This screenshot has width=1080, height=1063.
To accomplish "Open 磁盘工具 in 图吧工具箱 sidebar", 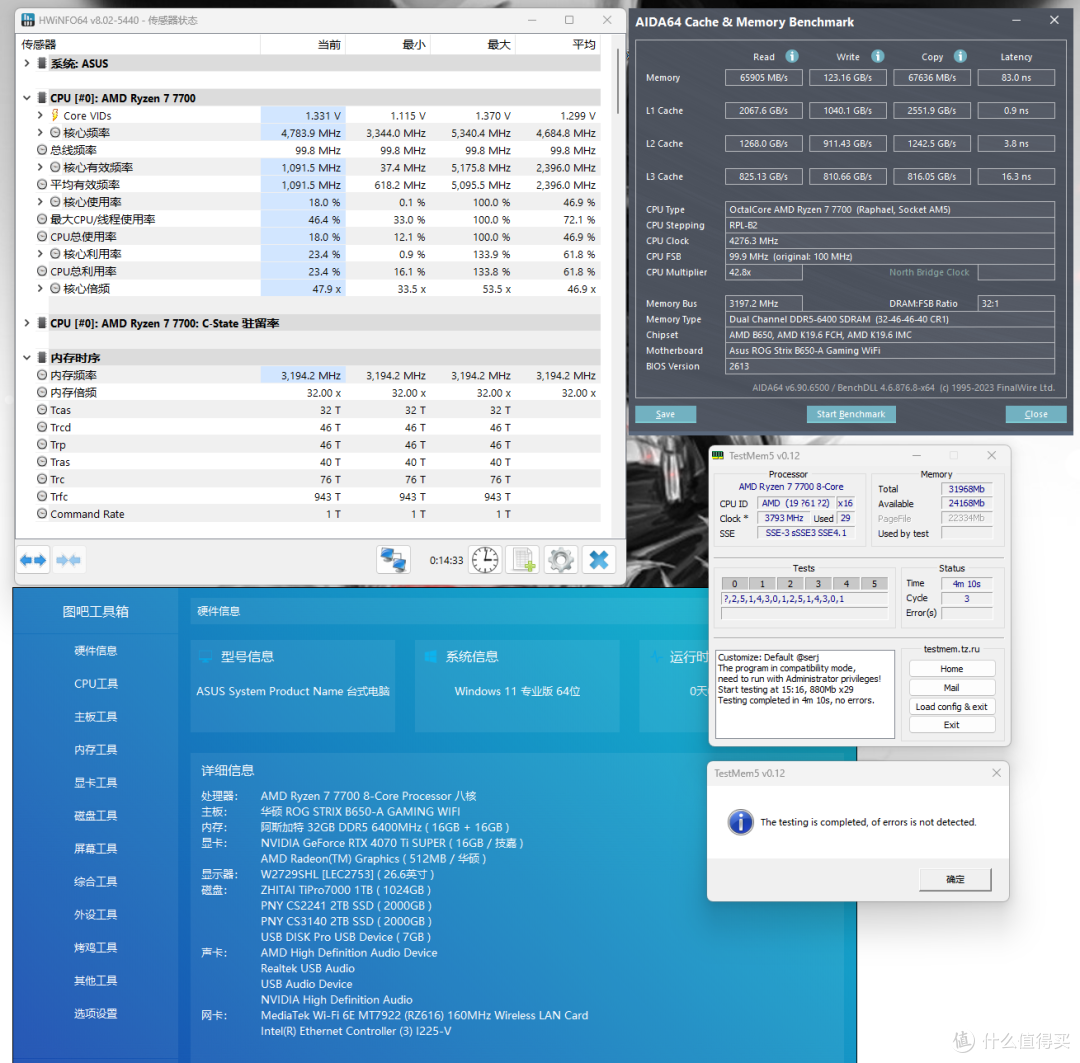I will point(96,816).
